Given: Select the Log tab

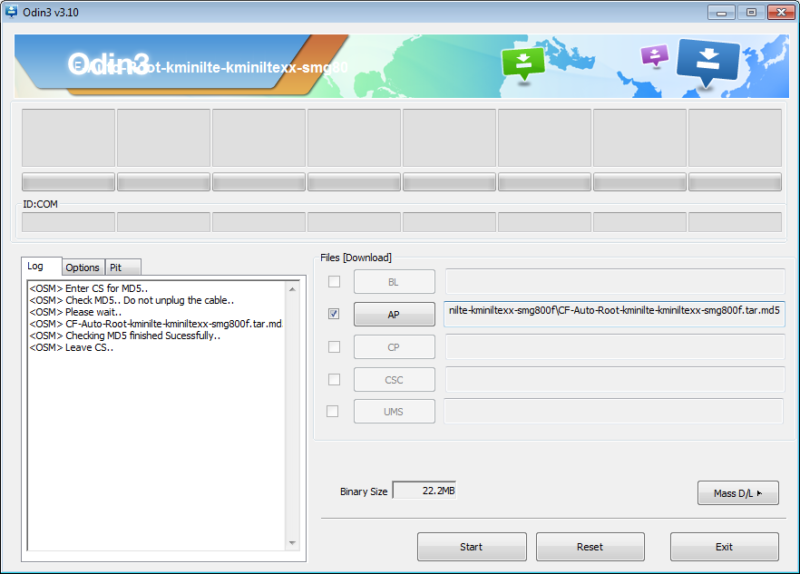Looking at the screenshot, I should pyautogui.click(x=36, y=267).
